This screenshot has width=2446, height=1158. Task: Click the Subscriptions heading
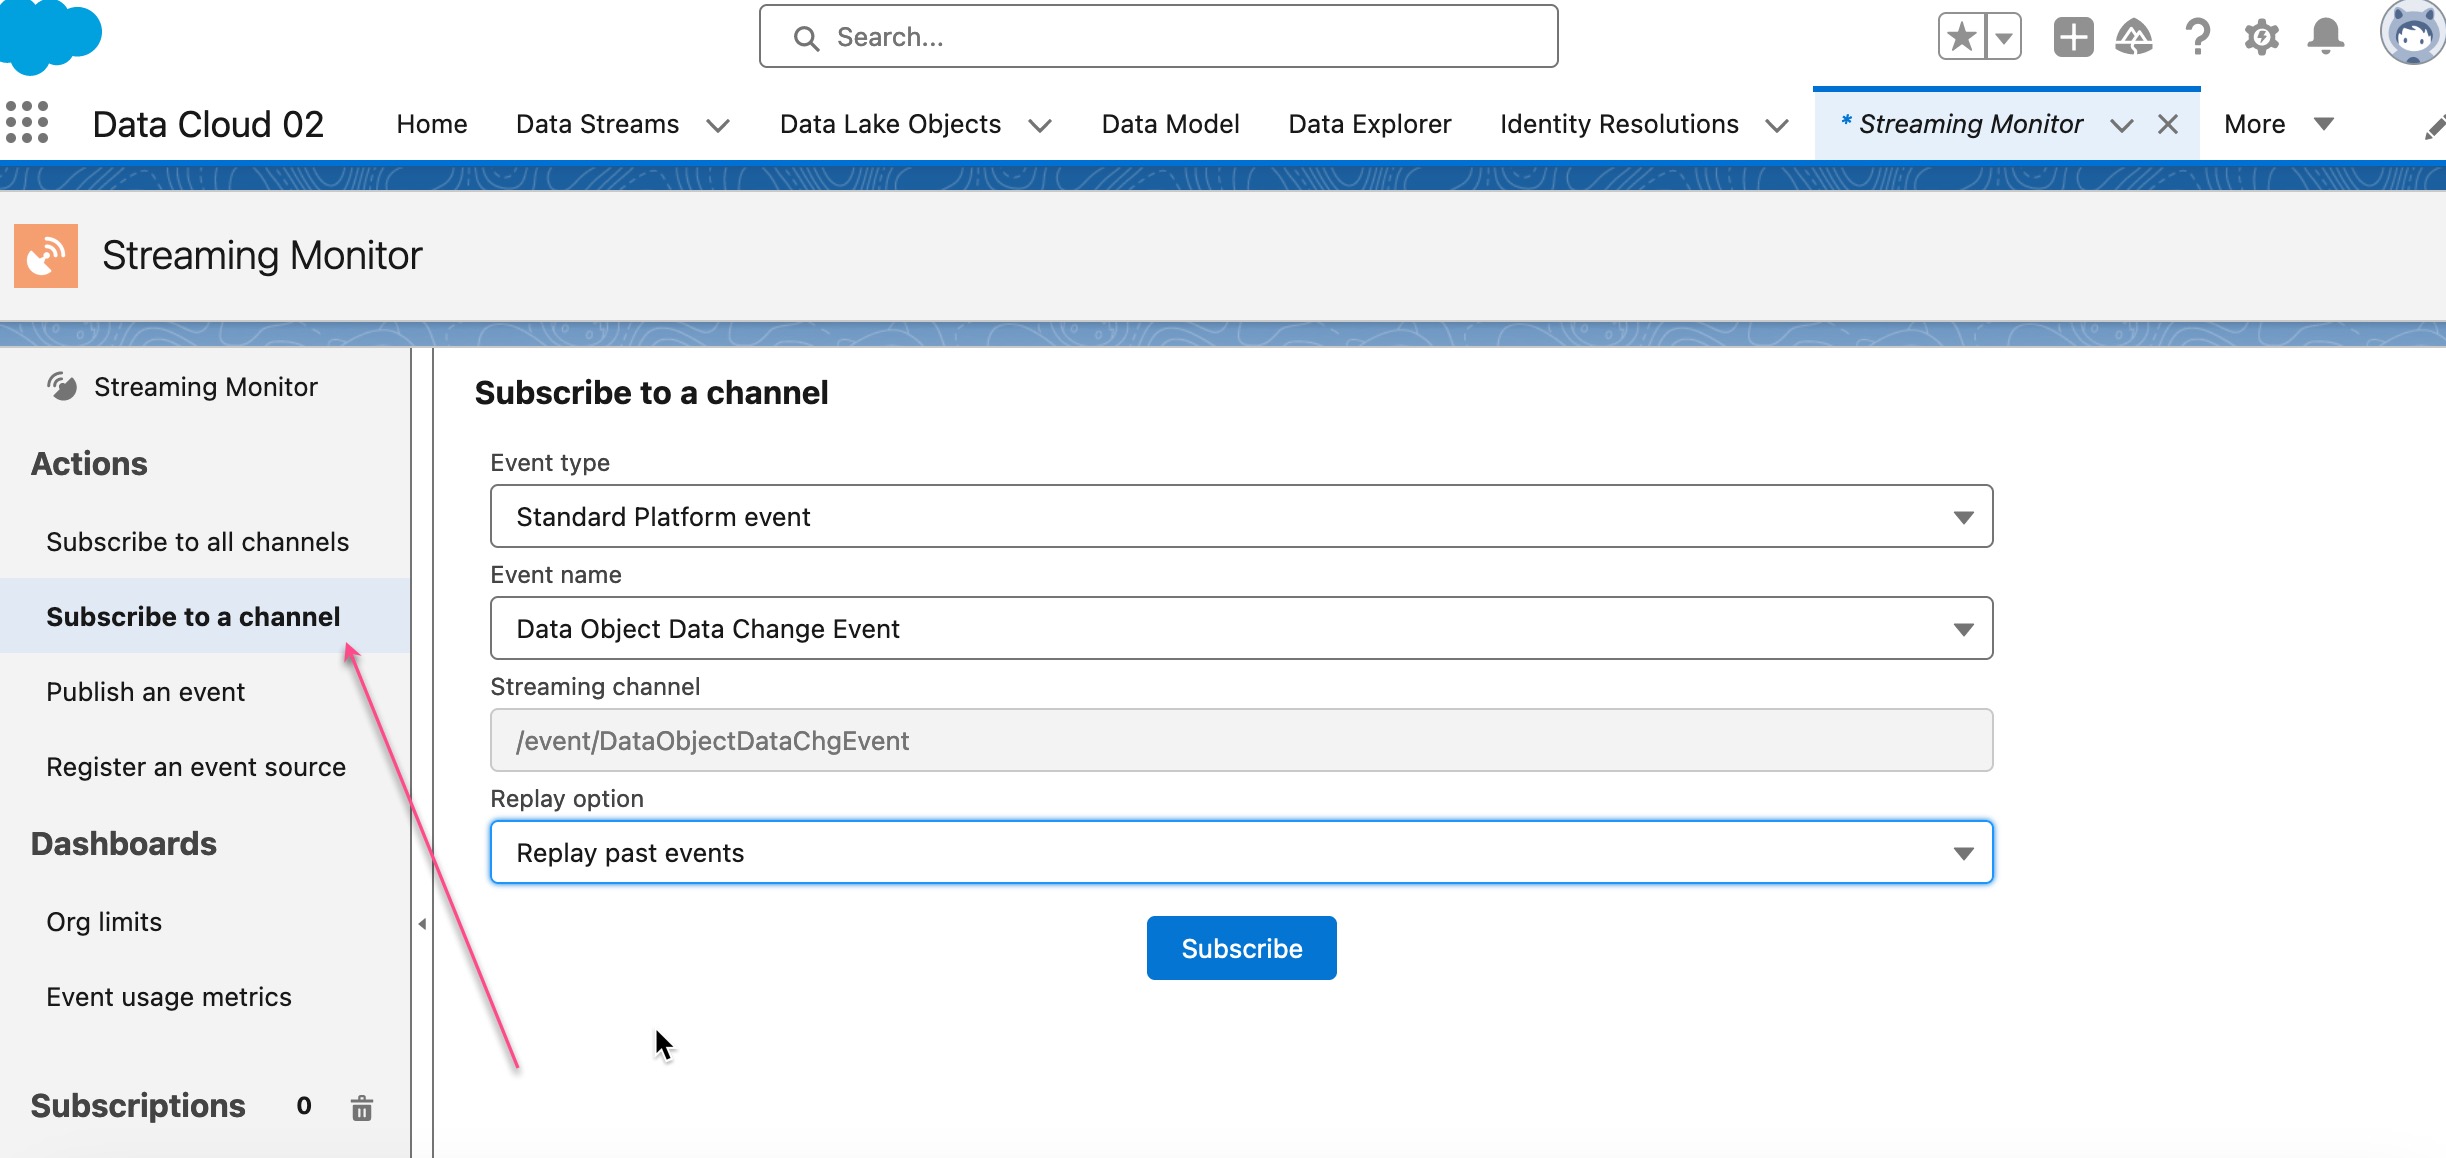click(138, 1106)
